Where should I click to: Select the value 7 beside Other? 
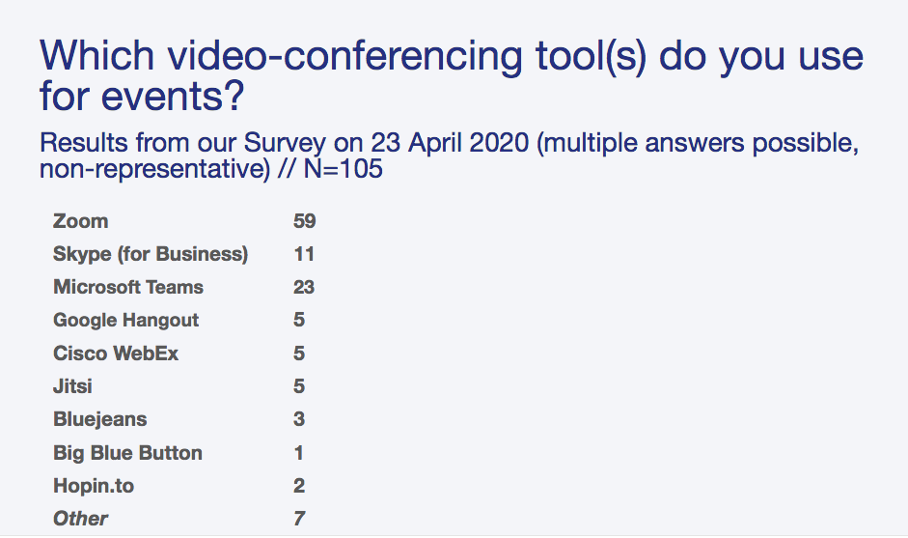(x=299, y=518)
